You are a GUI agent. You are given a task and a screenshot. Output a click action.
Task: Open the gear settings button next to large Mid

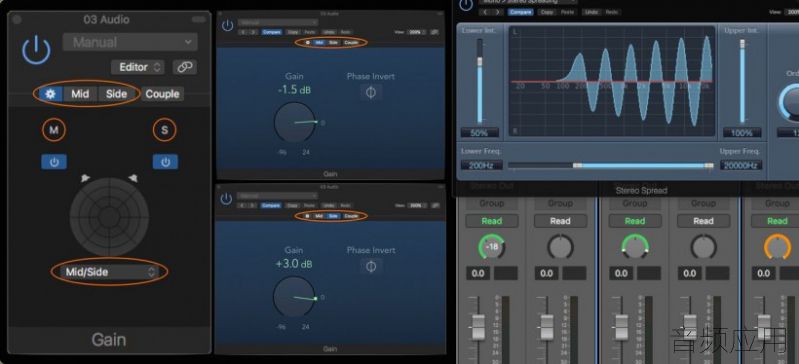click(50, 94)
